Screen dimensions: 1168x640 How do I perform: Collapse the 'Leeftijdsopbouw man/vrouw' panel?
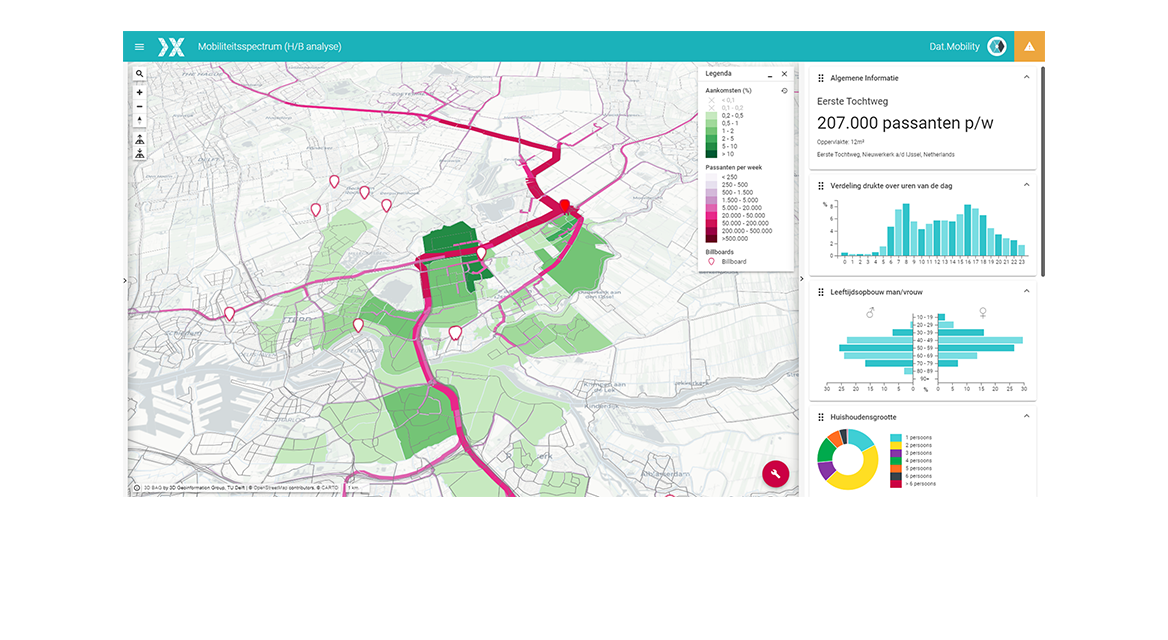point(1026,291)
